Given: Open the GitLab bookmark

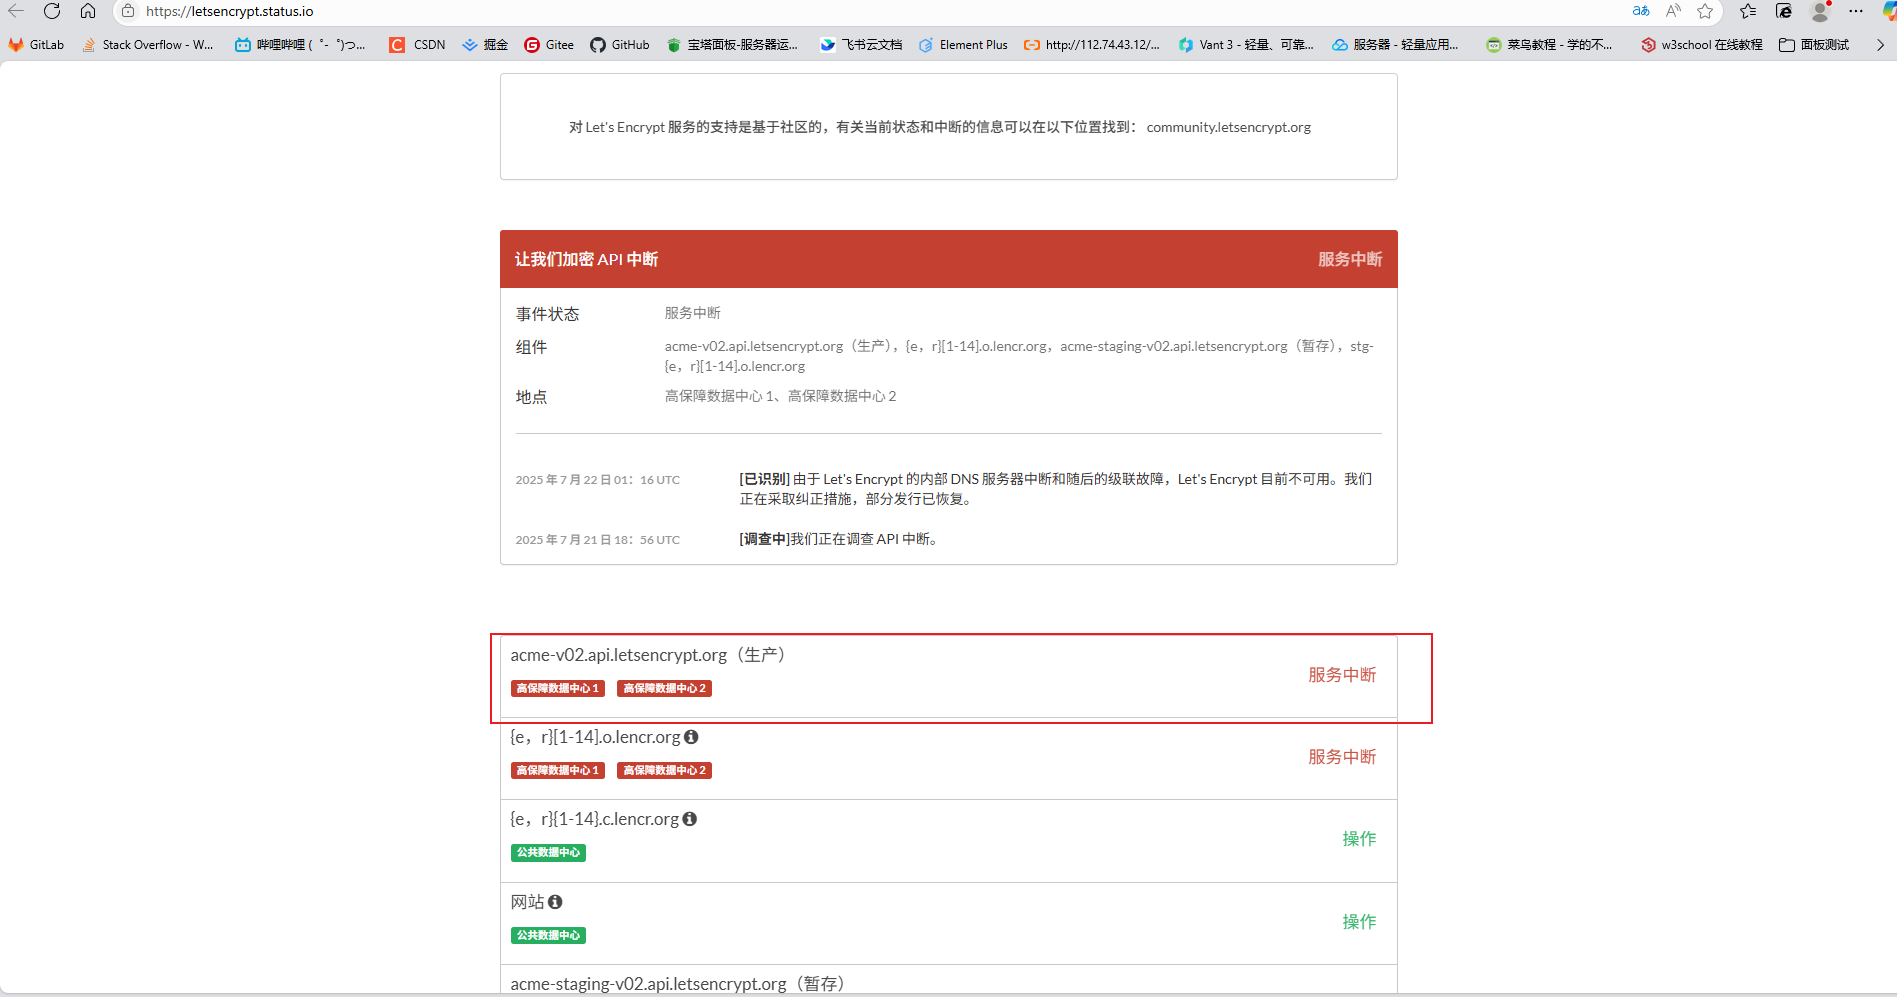Looking at the screenshot, I should coord(36,45).
